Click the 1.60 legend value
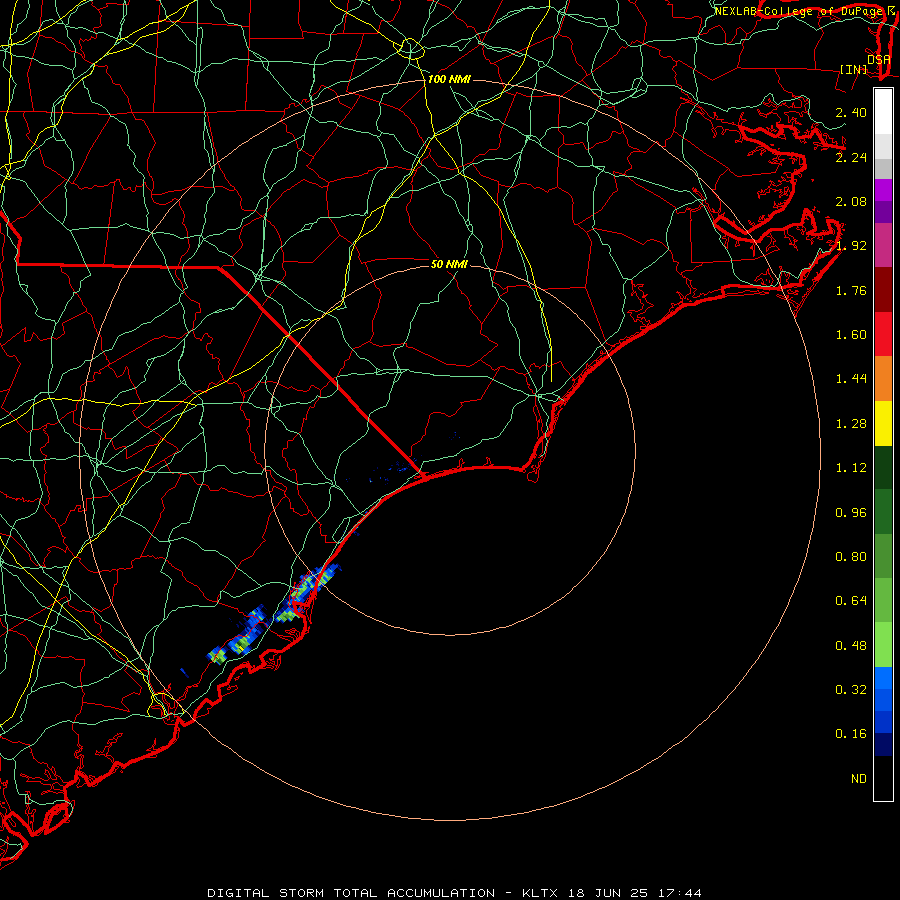This screenshot has width=900, height=900. tap(851, 335)
